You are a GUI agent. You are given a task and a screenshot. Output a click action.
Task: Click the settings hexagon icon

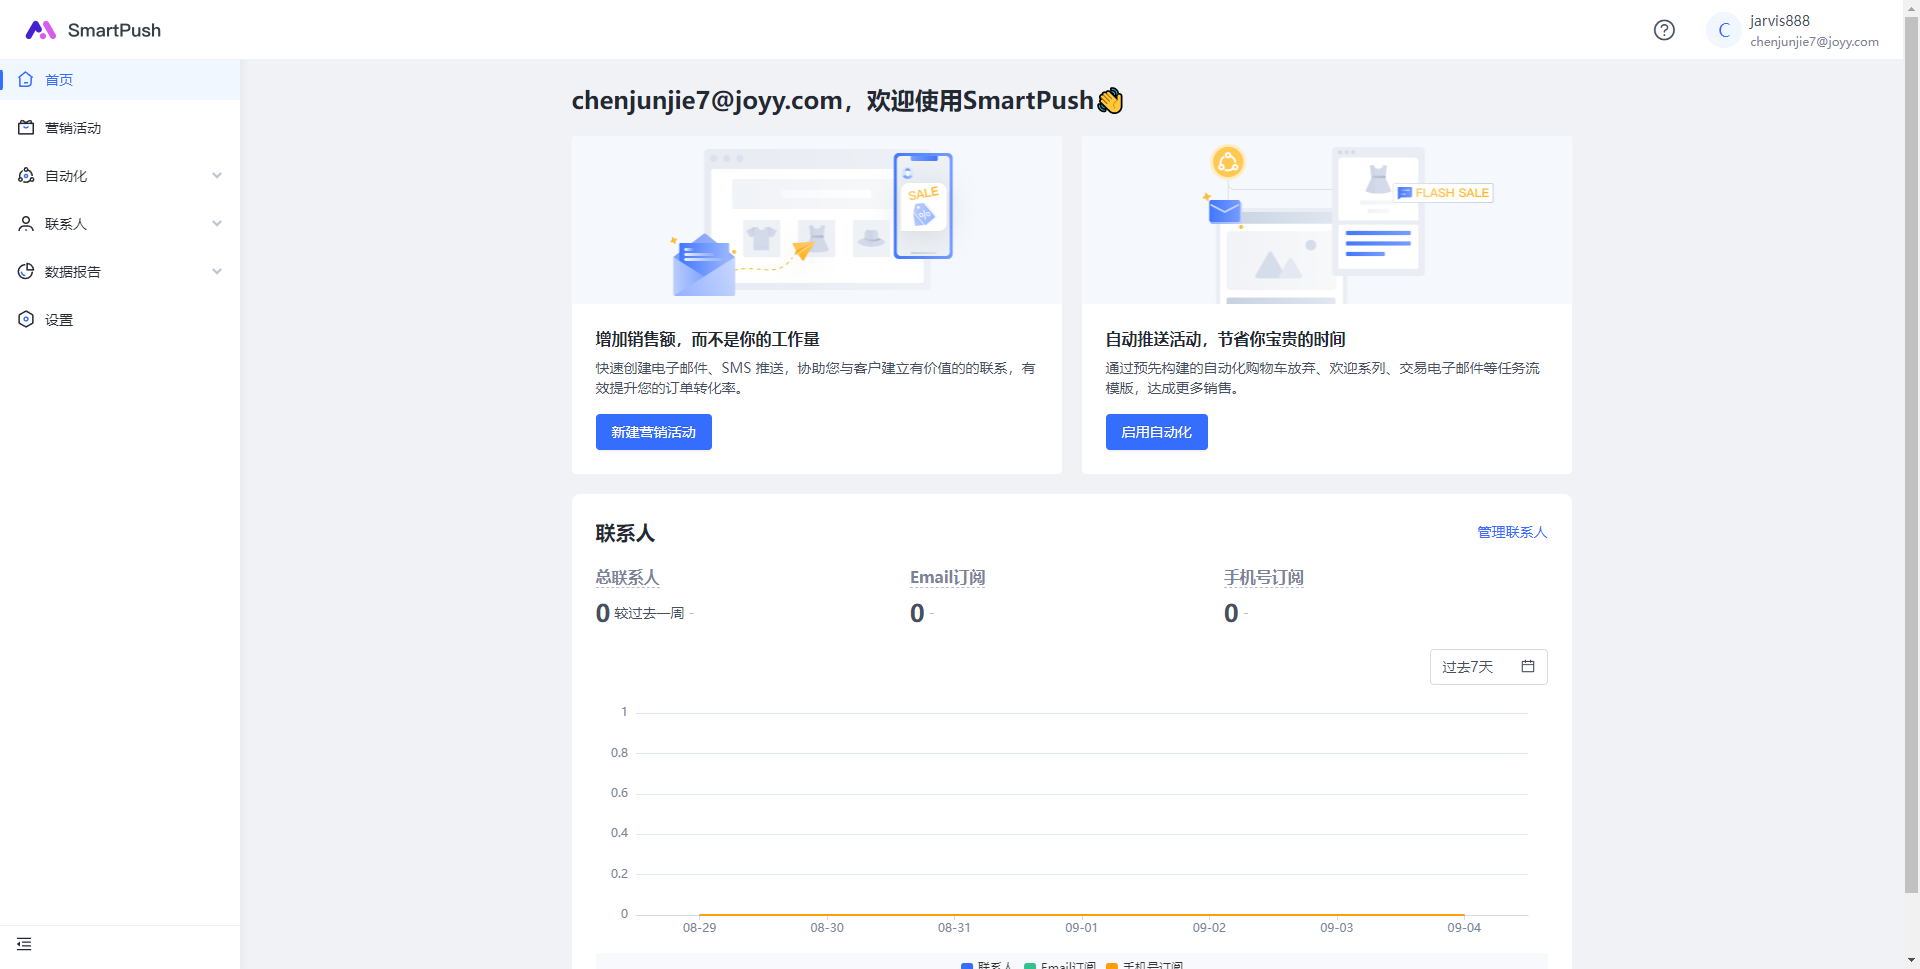coord(26,320)
